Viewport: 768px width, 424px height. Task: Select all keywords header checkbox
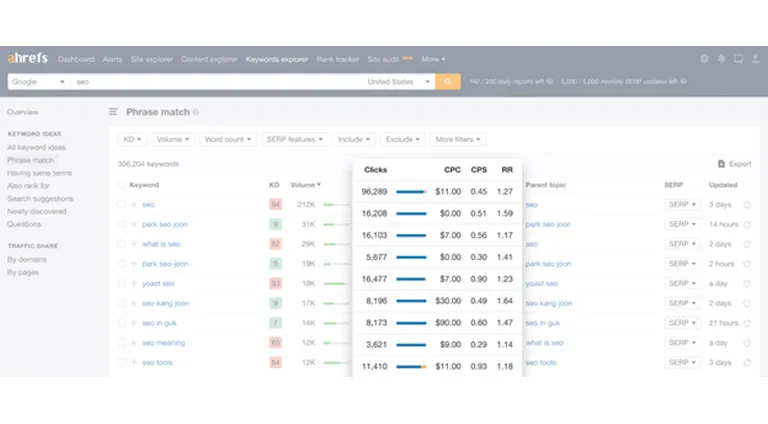point(121,185)
